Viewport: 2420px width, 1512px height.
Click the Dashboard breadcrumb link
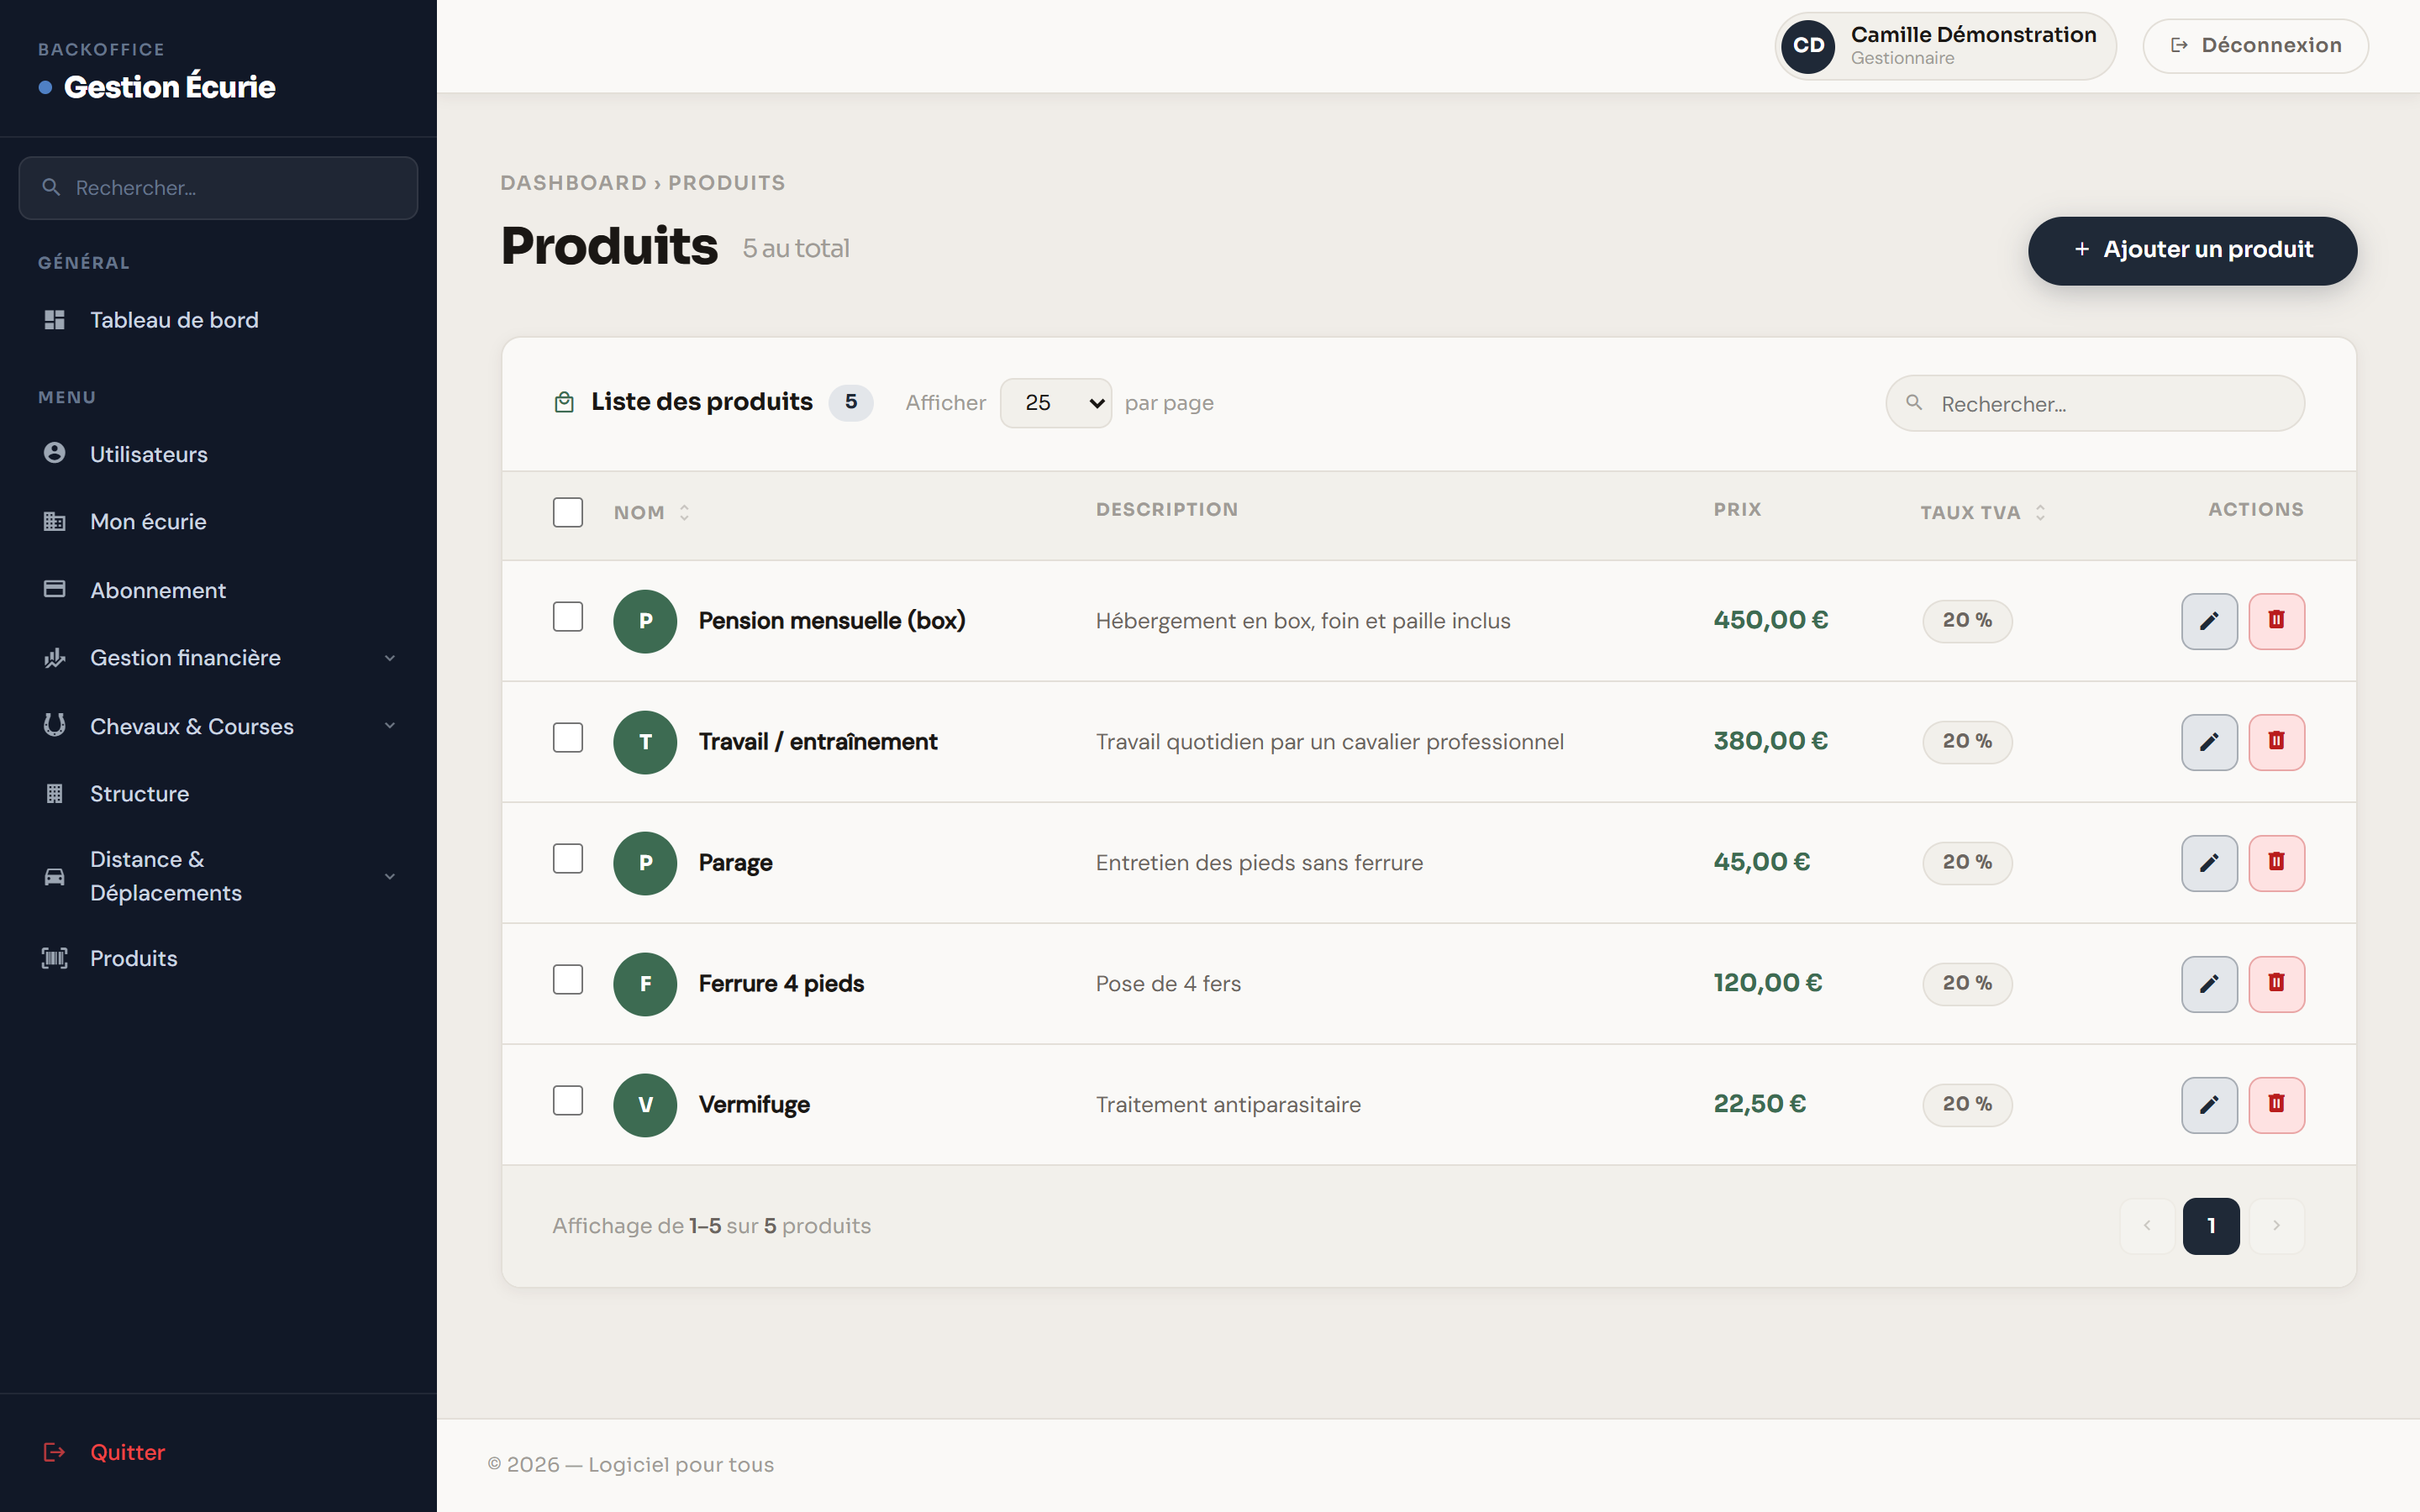(x=573, y=183)
